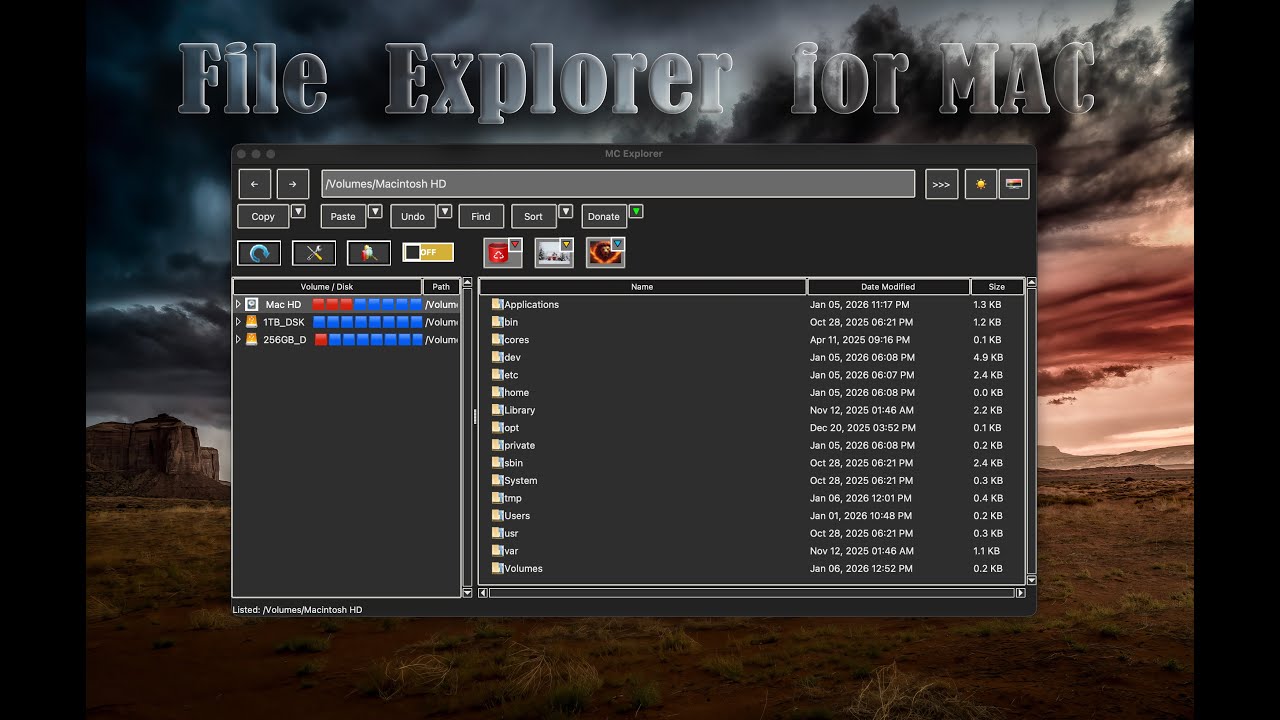Select the 256GB_D orange drive icon
Screen dimensions: 1280x720
(252, 340)
